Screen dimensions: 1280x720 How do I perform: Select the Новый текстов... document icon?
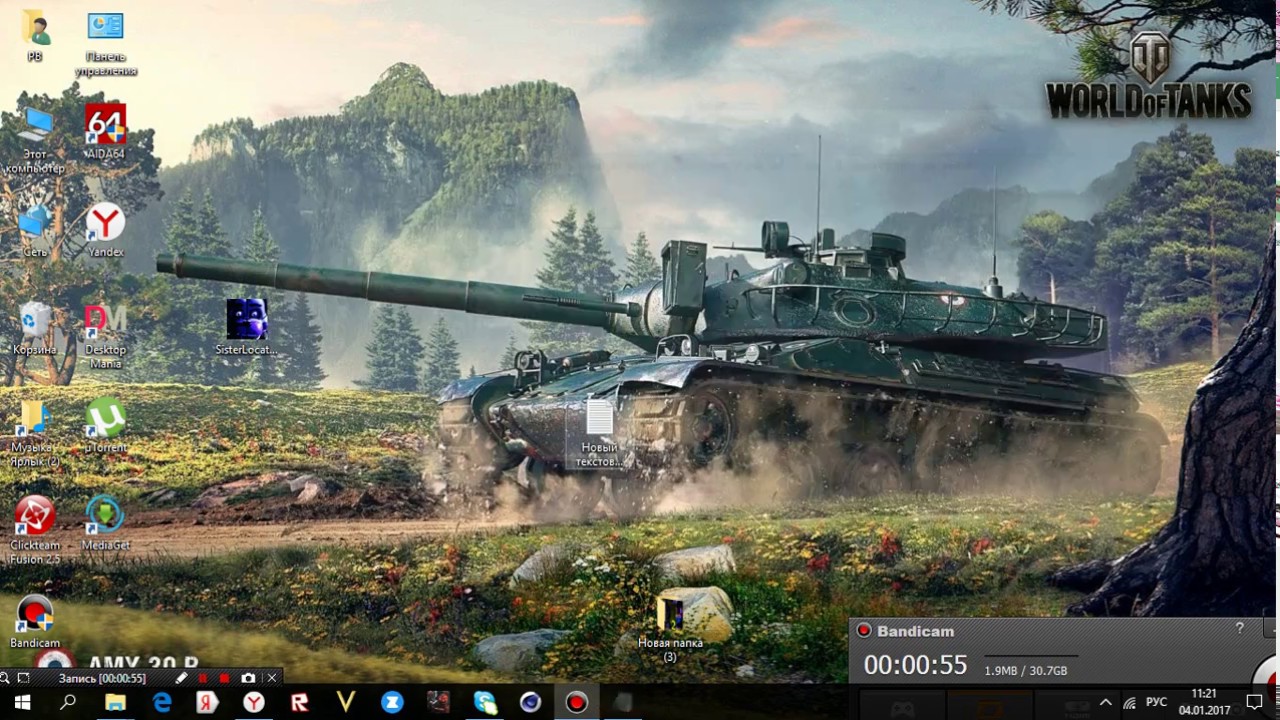[600, 432]
